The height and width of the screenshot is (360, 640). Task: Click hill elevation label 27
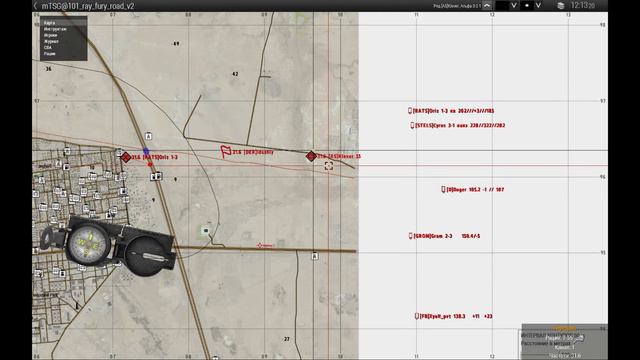(x=287, y=339)
